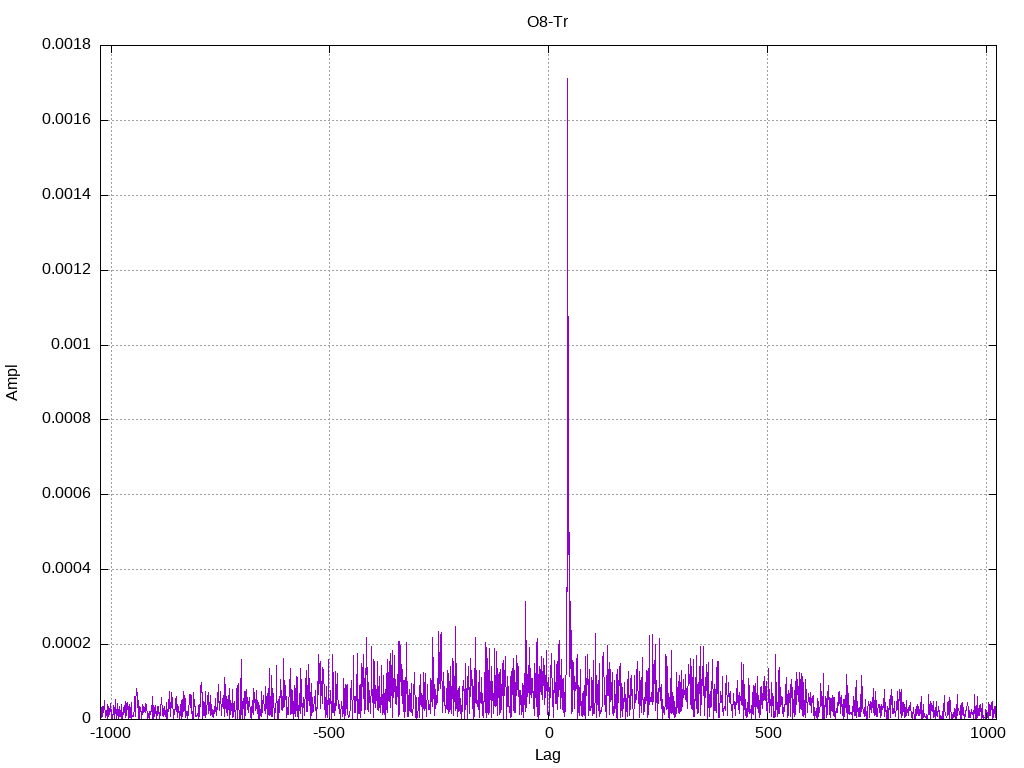
Task: Click the 0 tick label on y-axis
Action: 86,719
